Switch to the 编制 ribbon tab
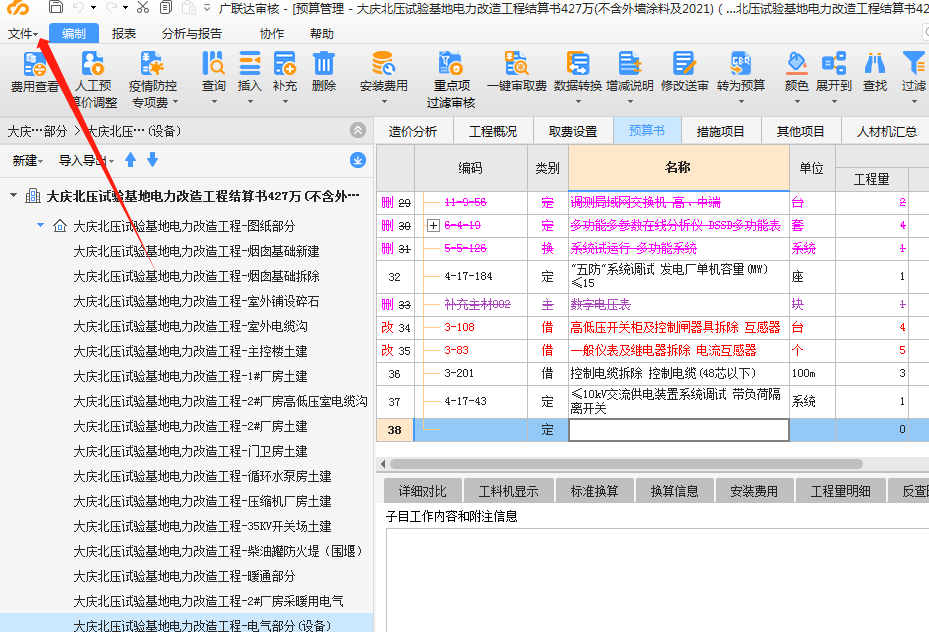 click(x=73, y=34)
